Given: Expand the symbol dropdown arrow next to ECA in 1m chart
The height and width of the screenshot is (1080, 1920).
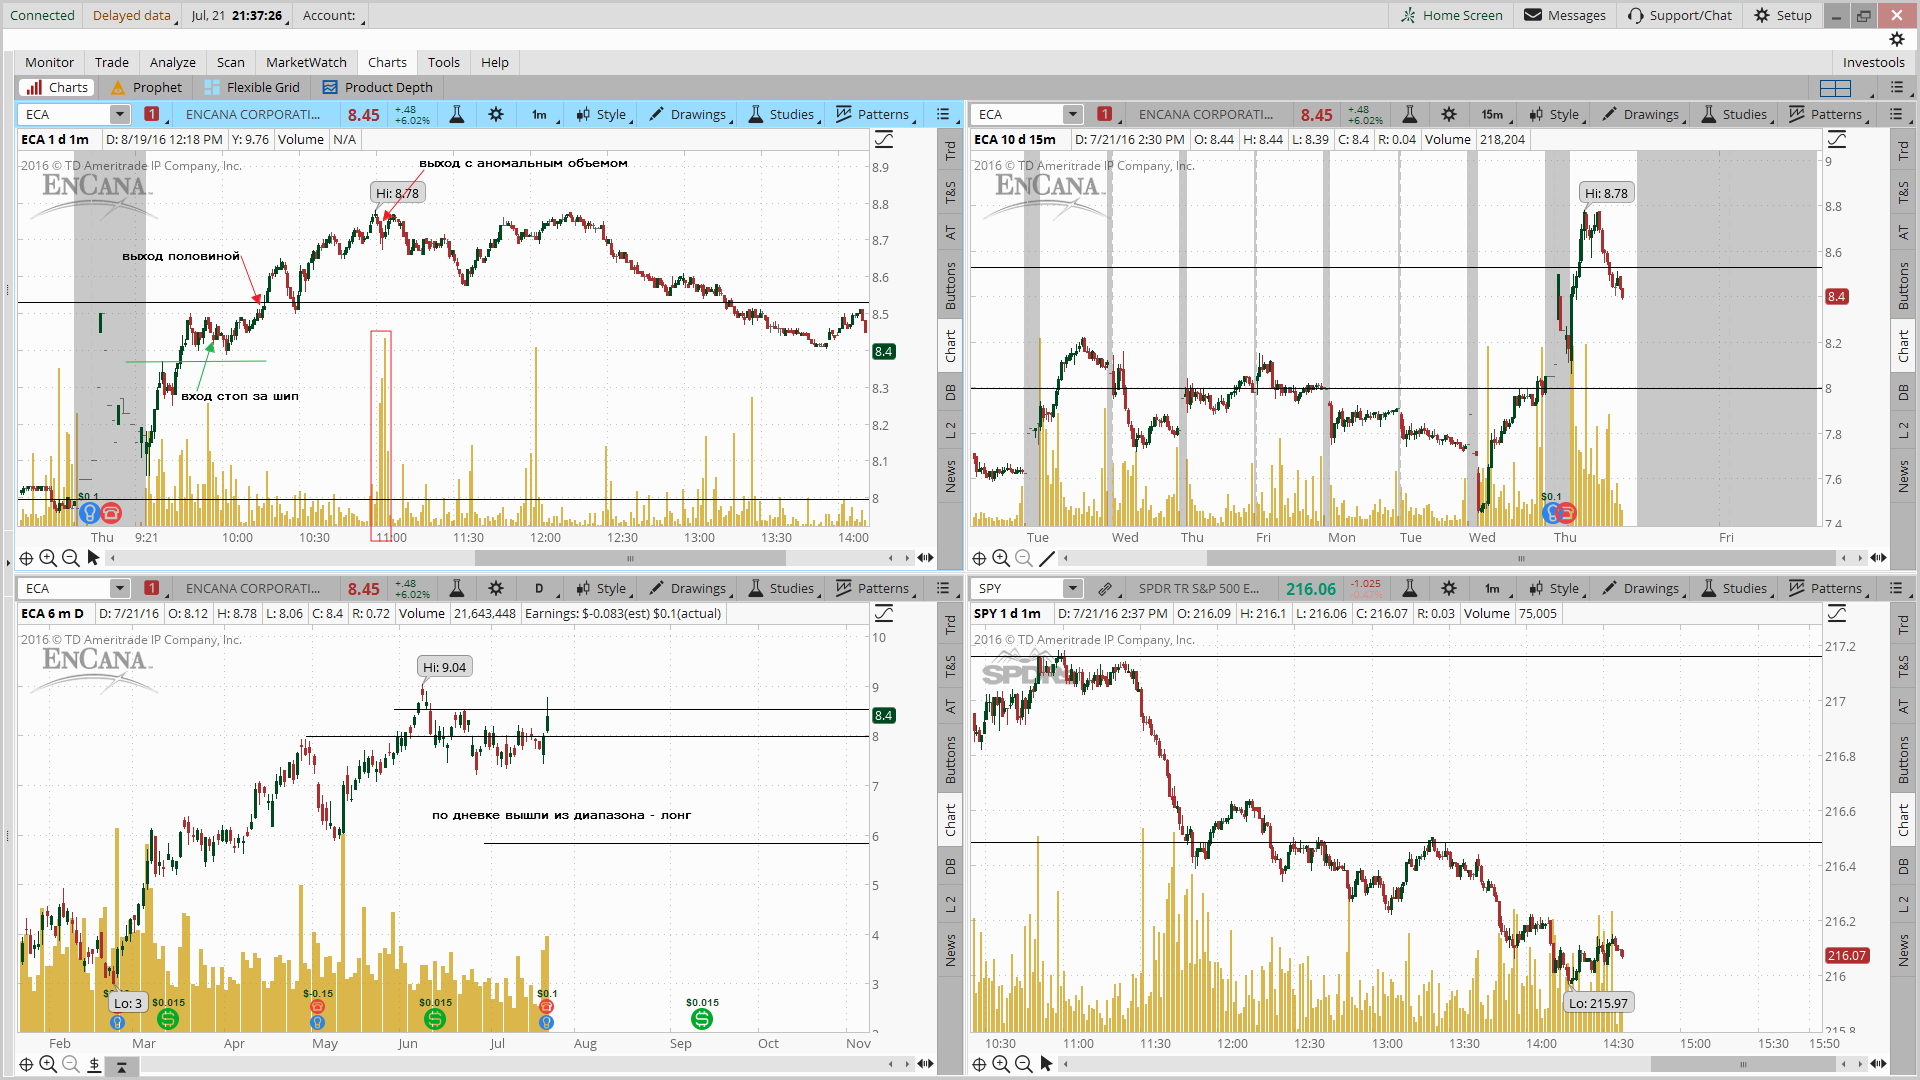Looking at the screenshot, I should tap(119, 114).
